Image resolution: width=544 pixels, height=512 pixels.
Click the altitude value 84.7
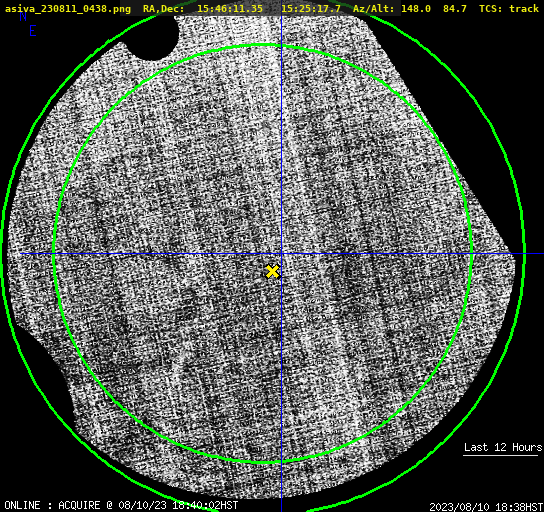pyautogui.click(x=454, y=9)
